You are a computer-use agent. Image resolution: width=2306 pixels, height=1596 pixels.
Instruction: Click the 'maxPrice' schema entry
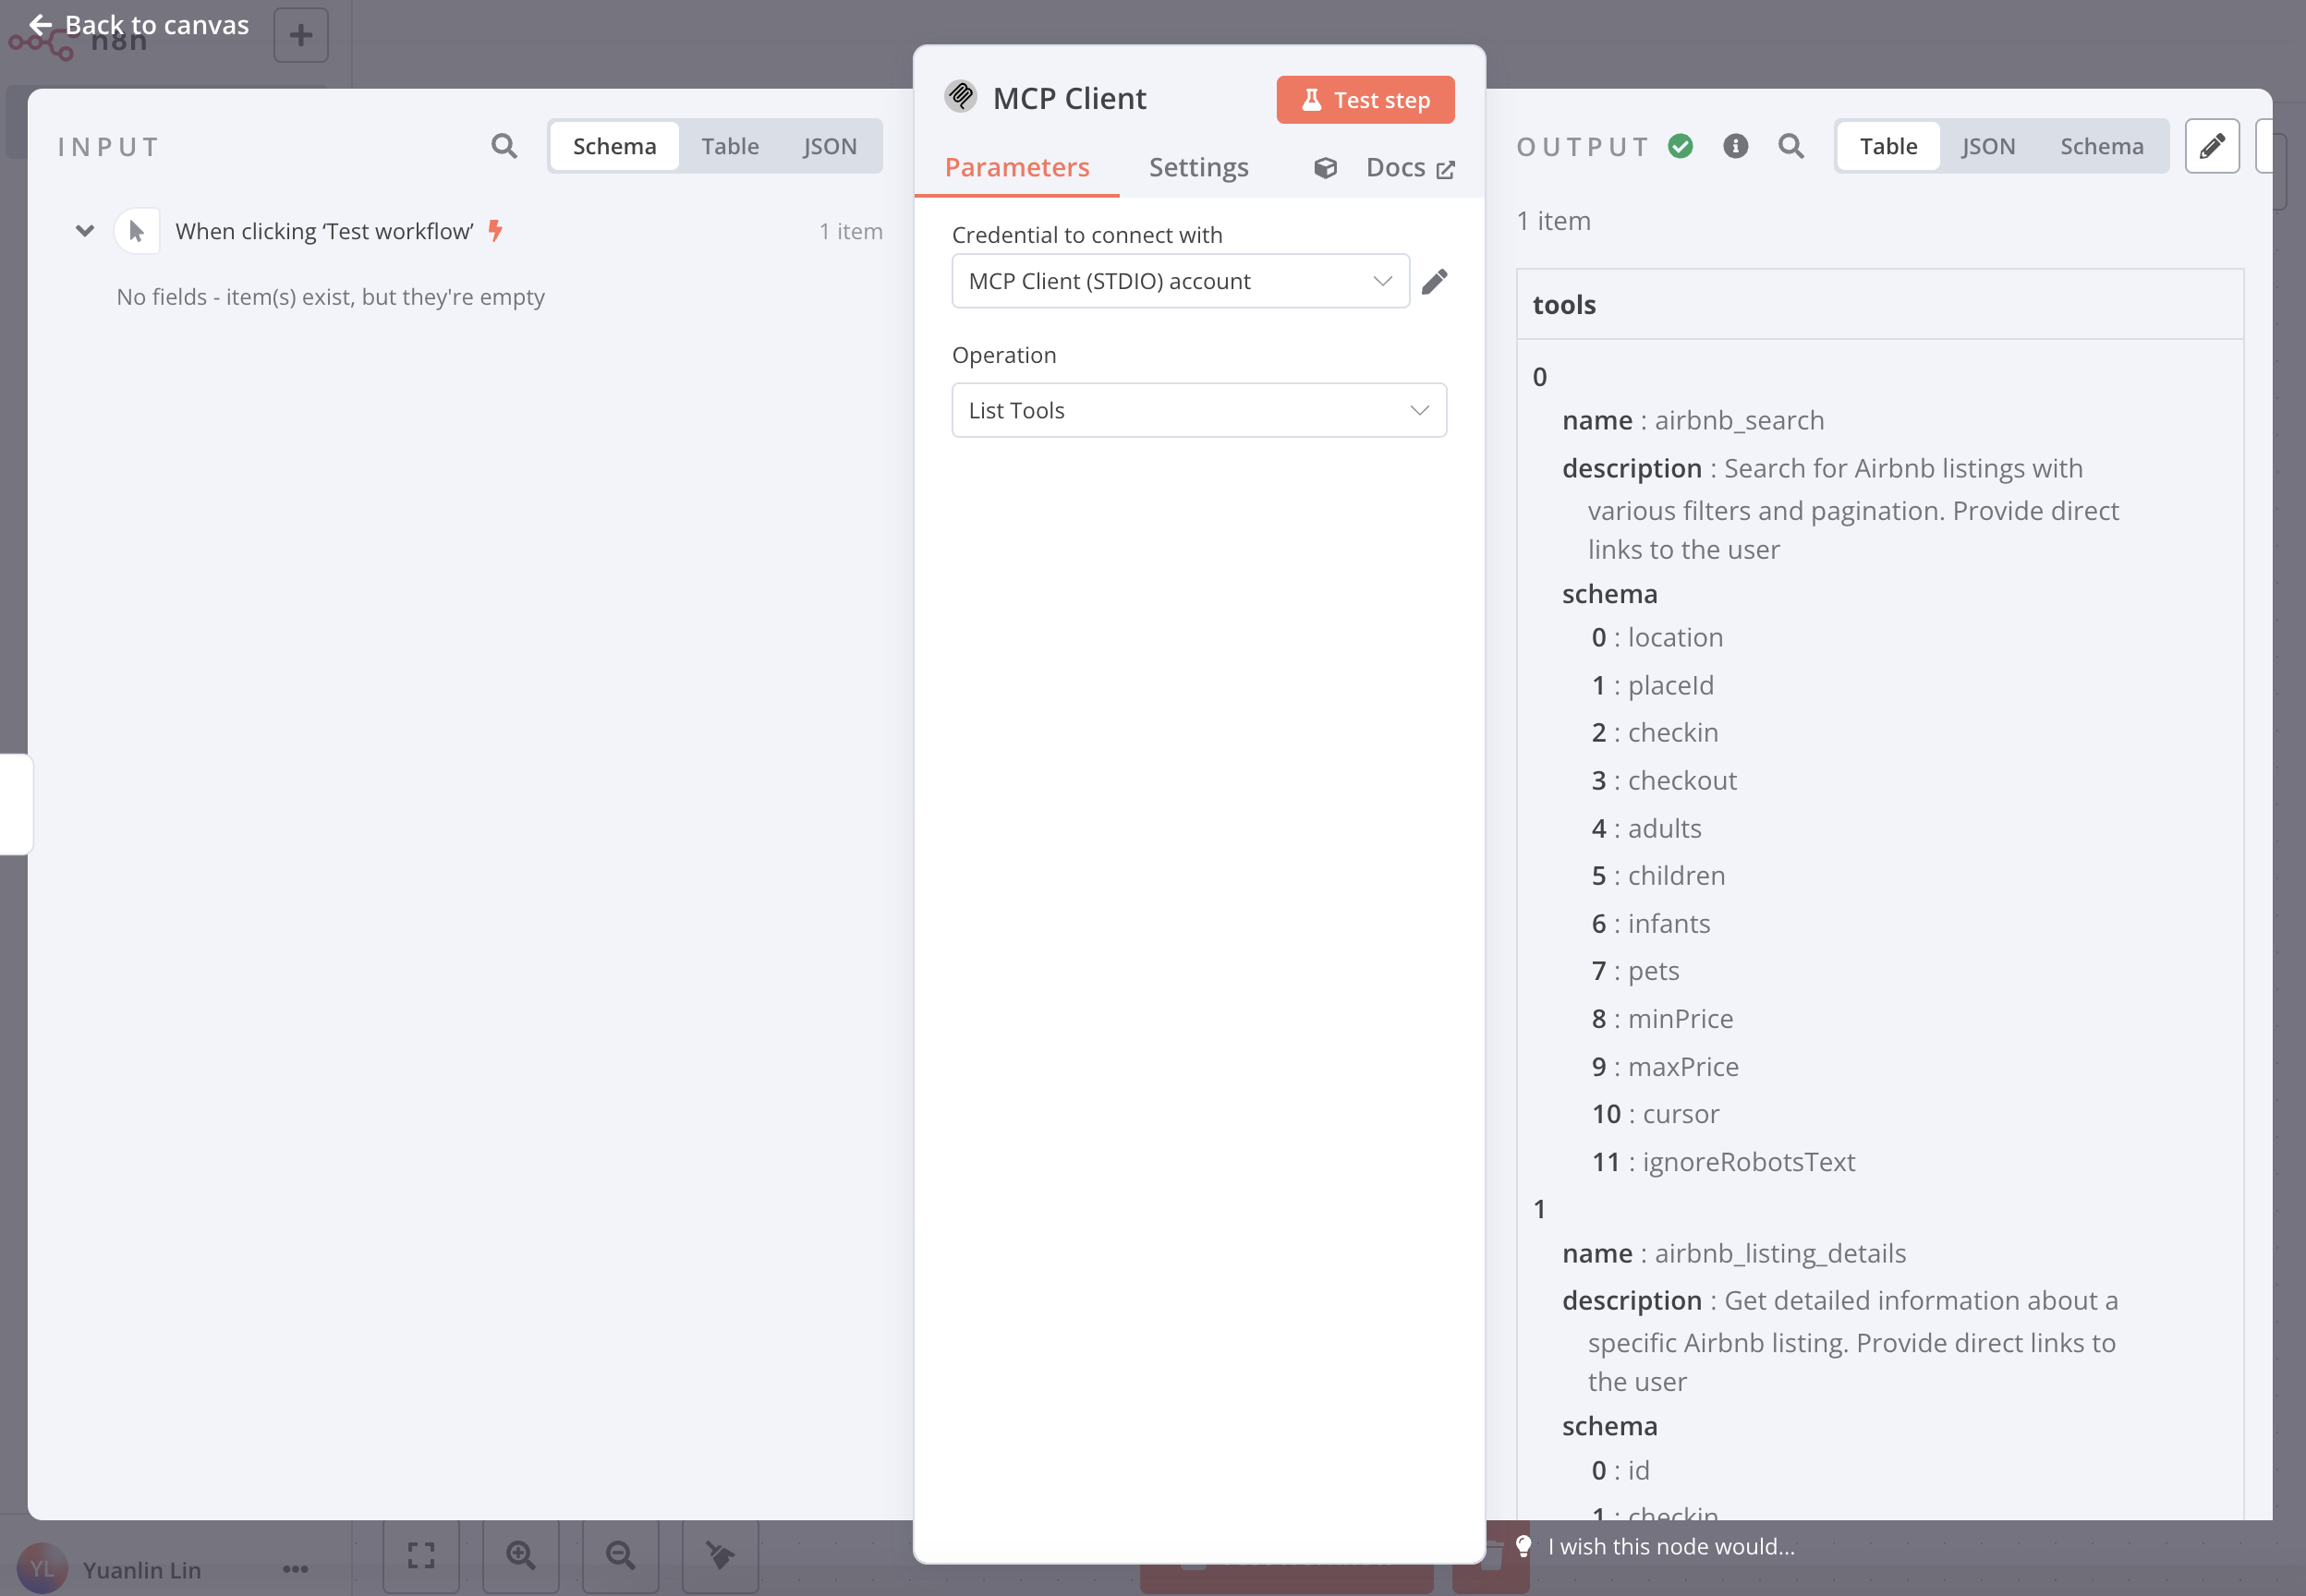[x=1683, y=1066]
